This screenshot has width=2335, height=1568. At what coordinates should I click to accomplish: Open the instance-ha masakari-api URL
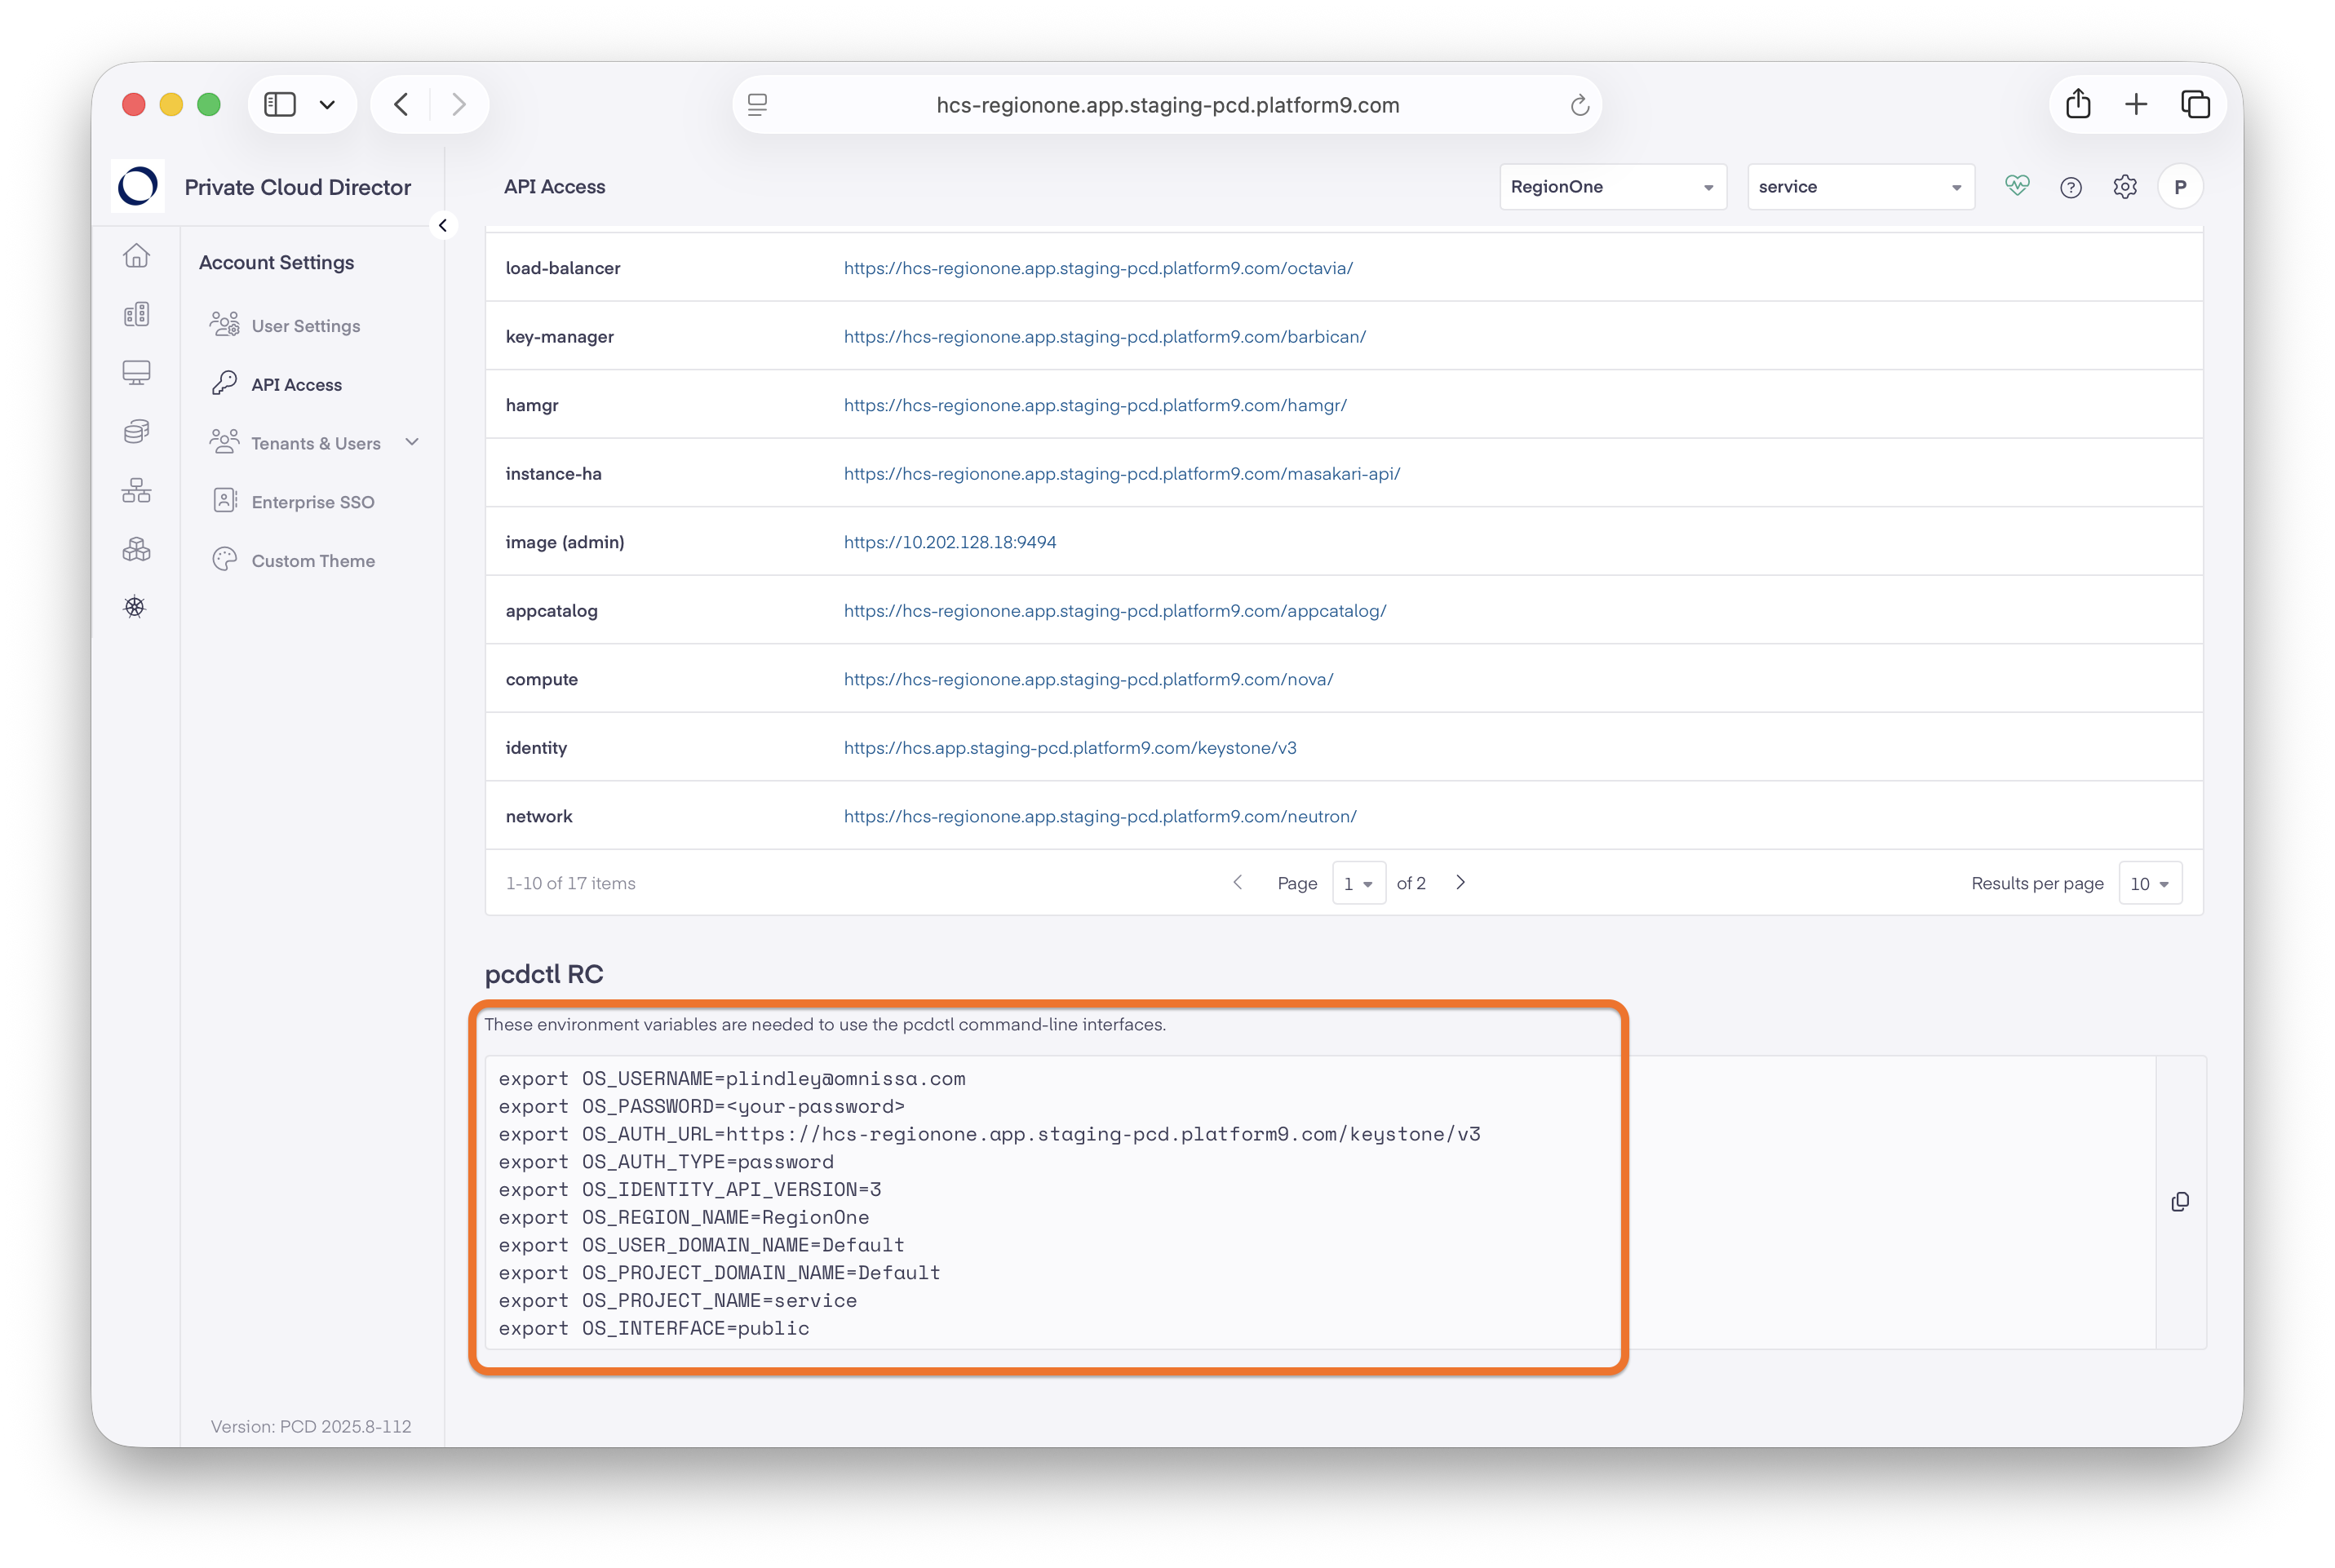click(1121, 474)
